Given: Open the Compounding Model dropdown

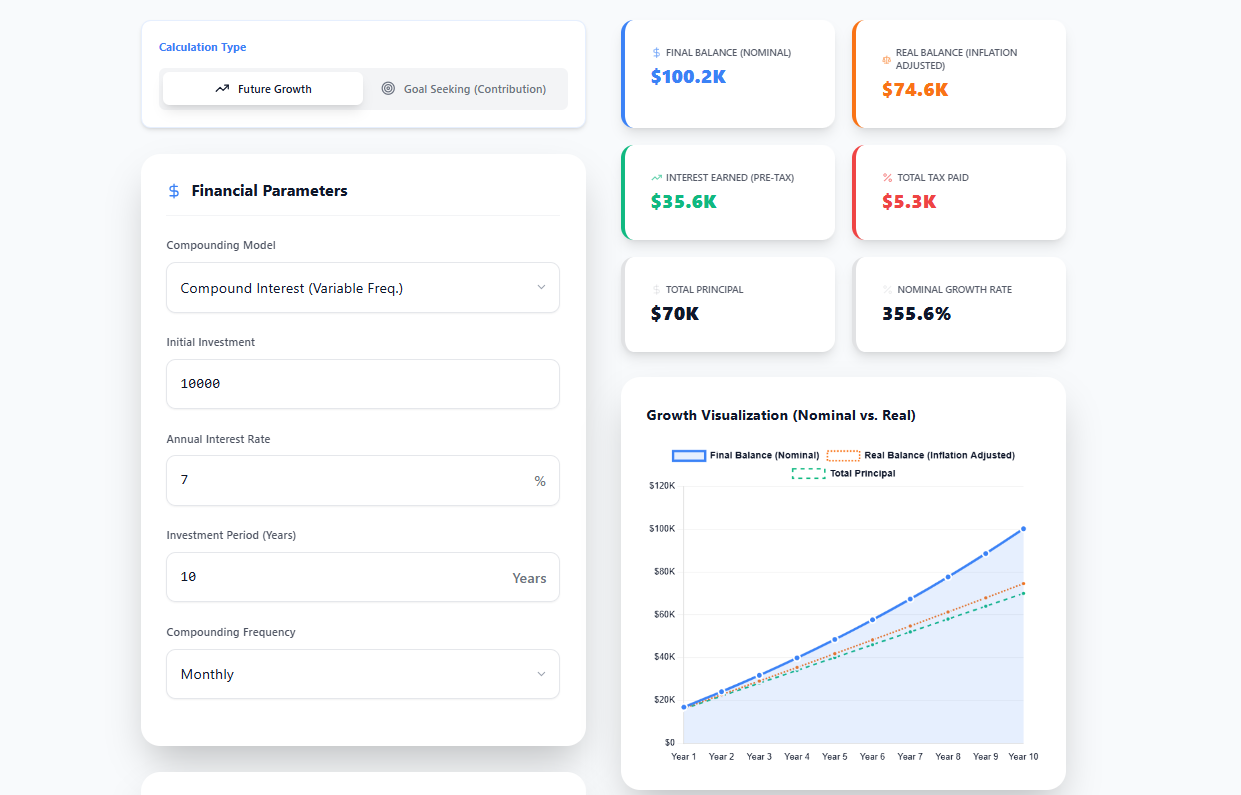Looking at the screenshot, I should [362, 287].
